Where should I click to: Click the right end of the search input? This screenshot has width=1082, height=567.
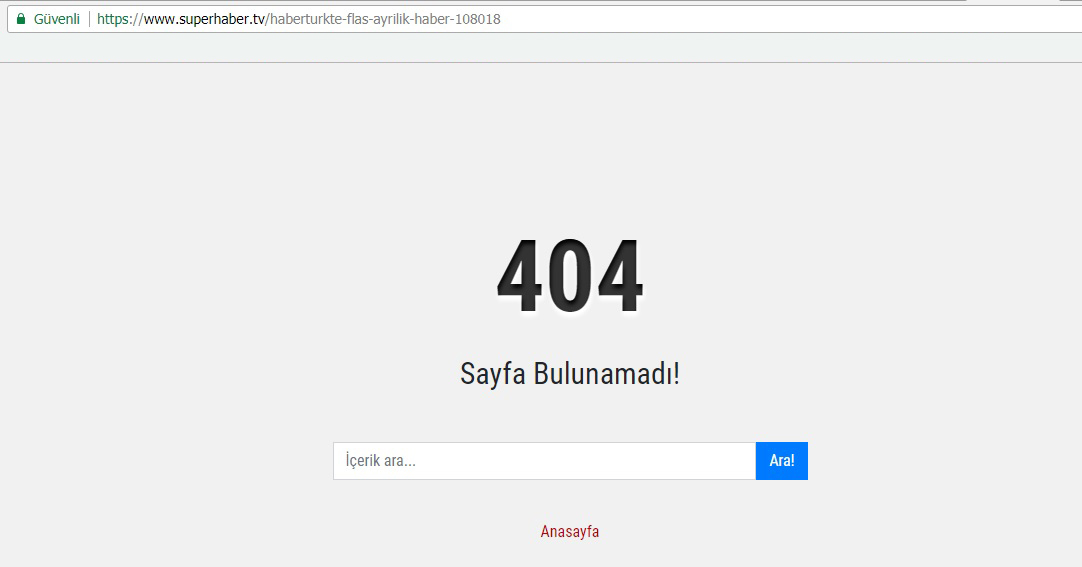point(735,461)
